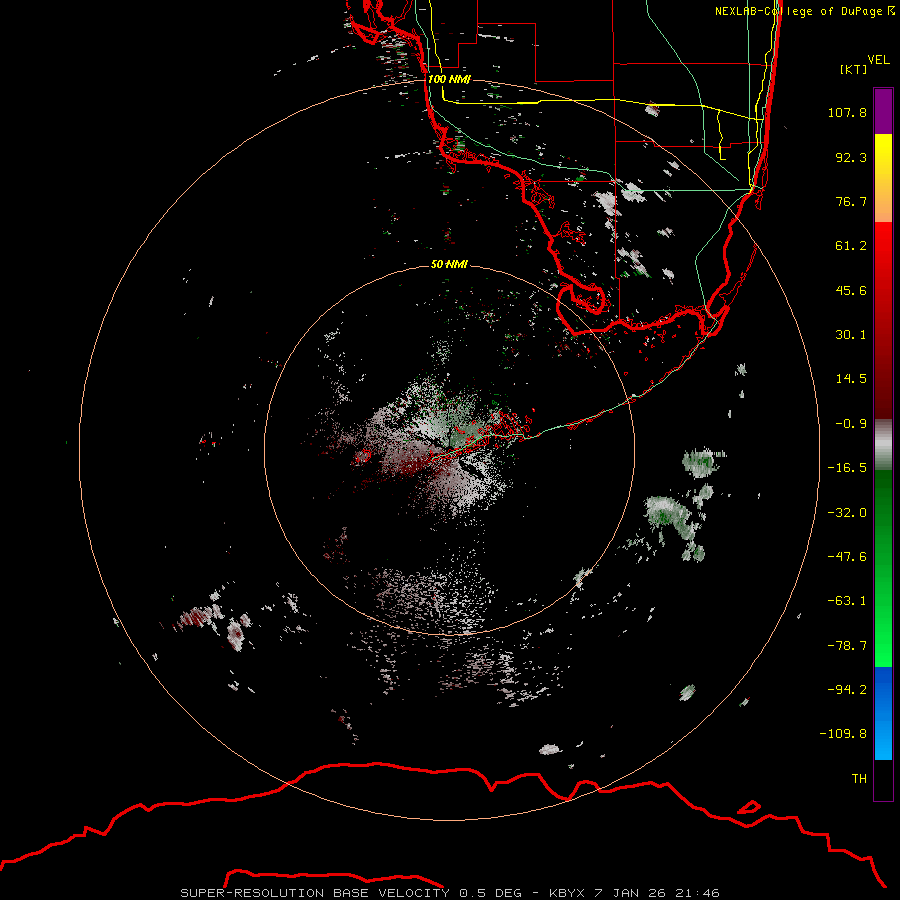Select the 61.2 scale value
The width and height of the screenshot is (900, 900).
[851, 246]
